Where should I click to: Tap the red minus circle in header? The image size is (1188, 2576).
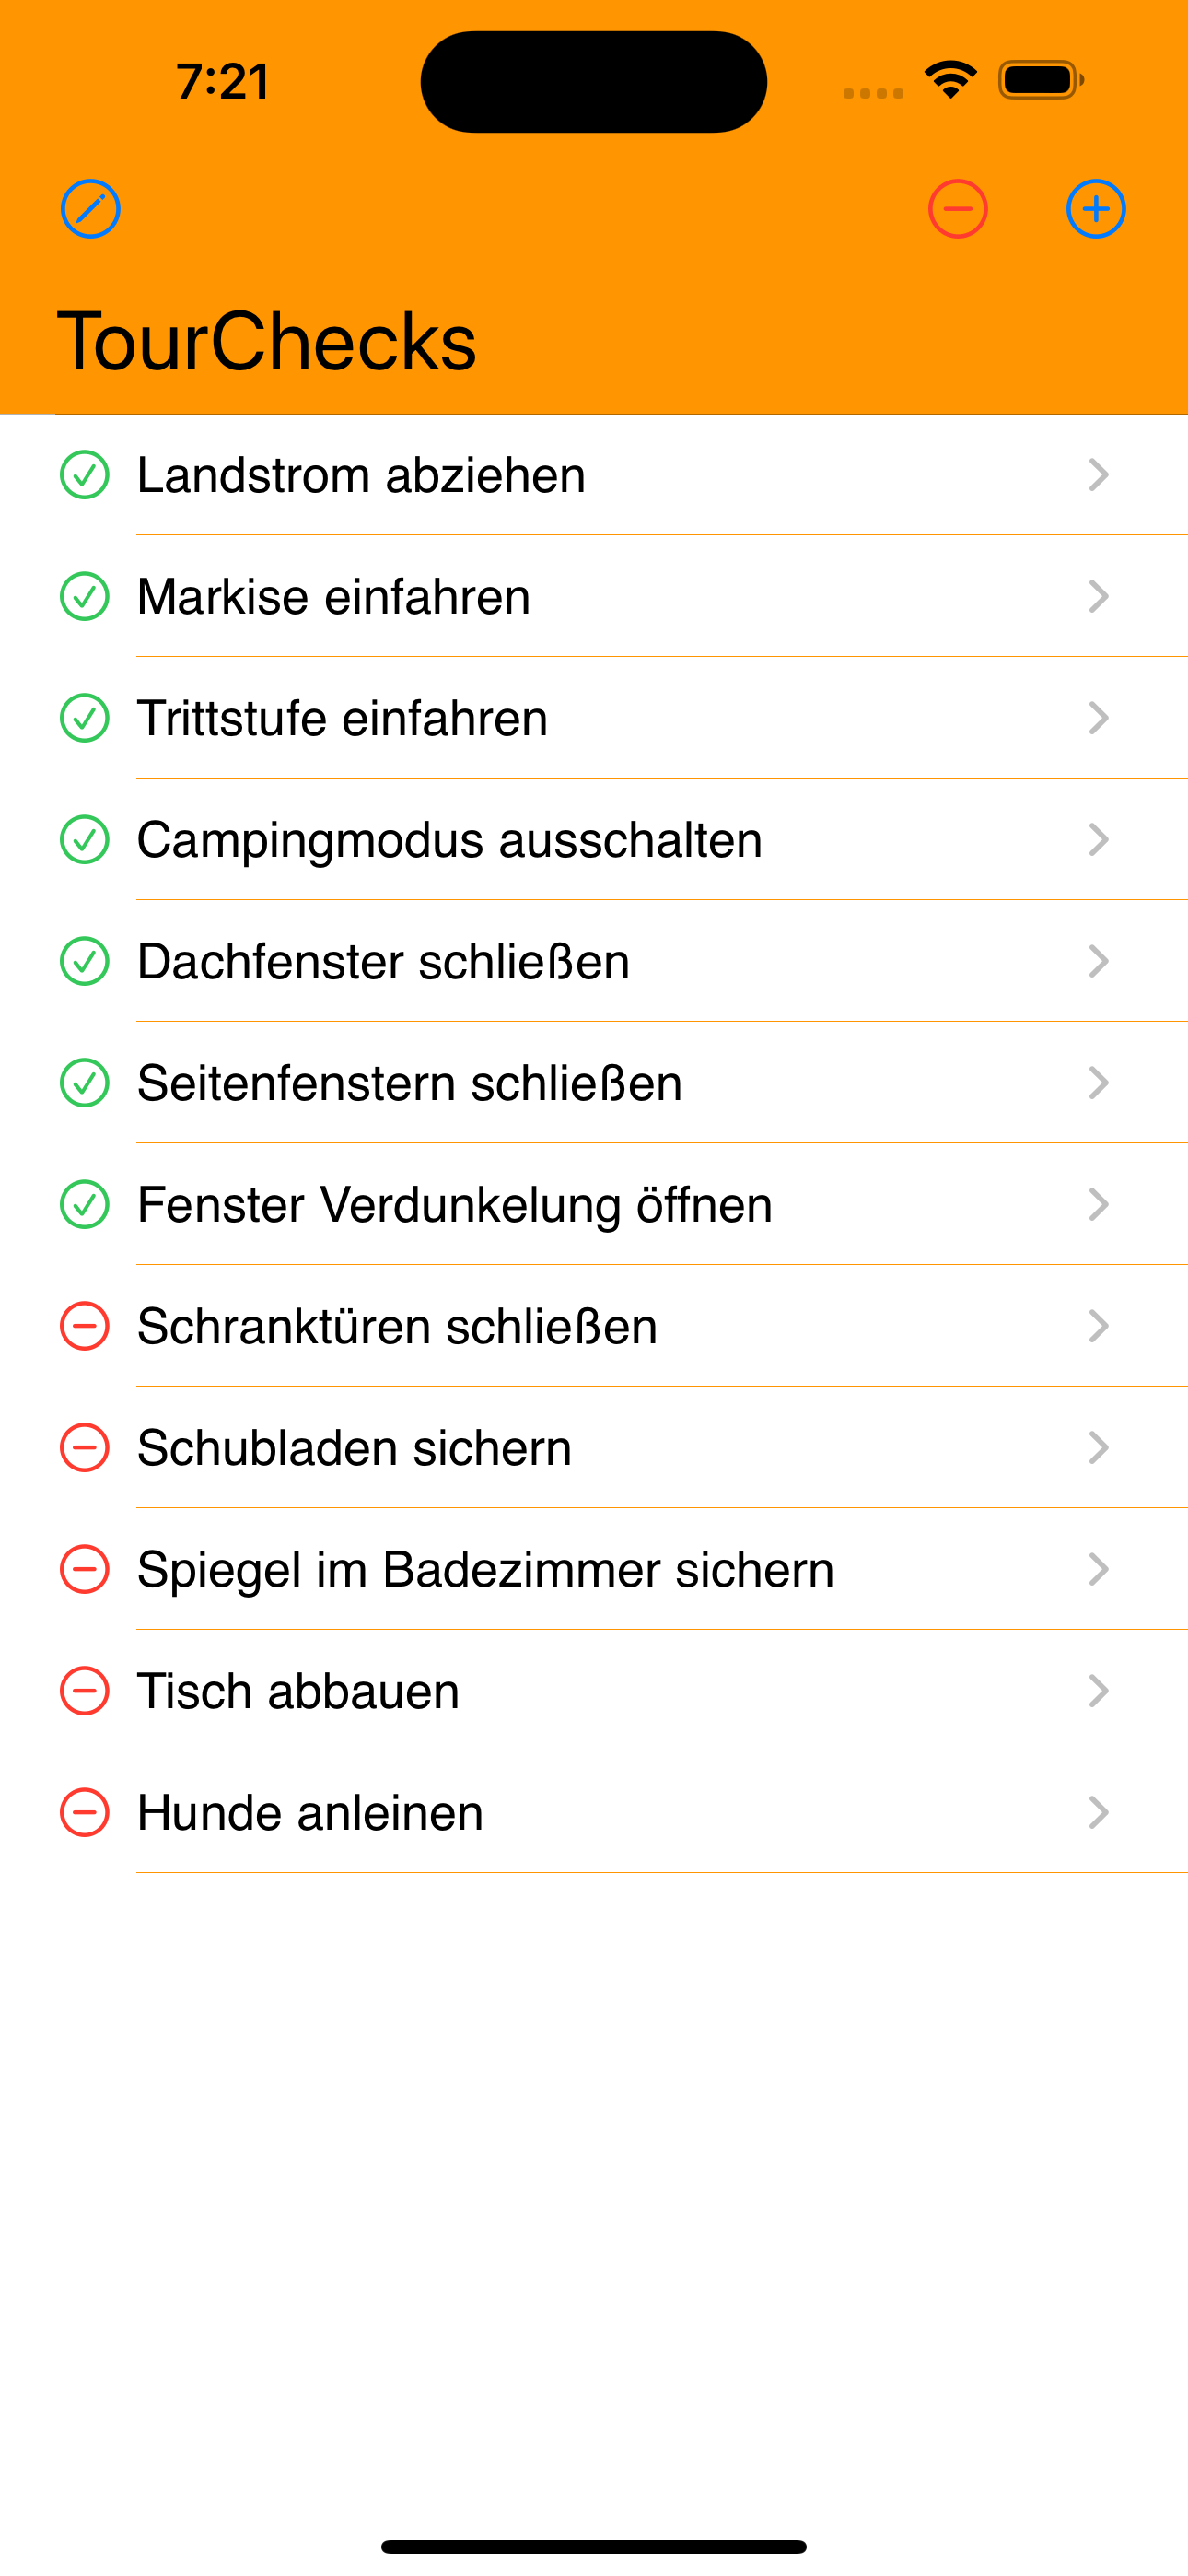[957, 209]
